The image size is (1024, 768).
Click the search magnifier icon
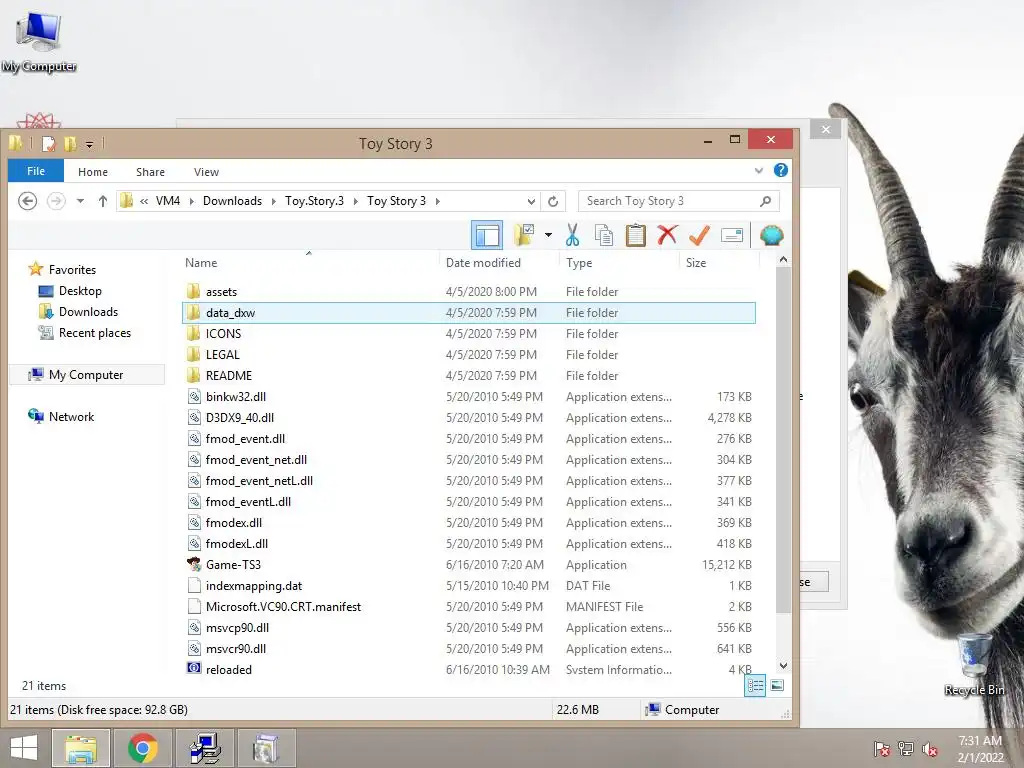point(765,201)
